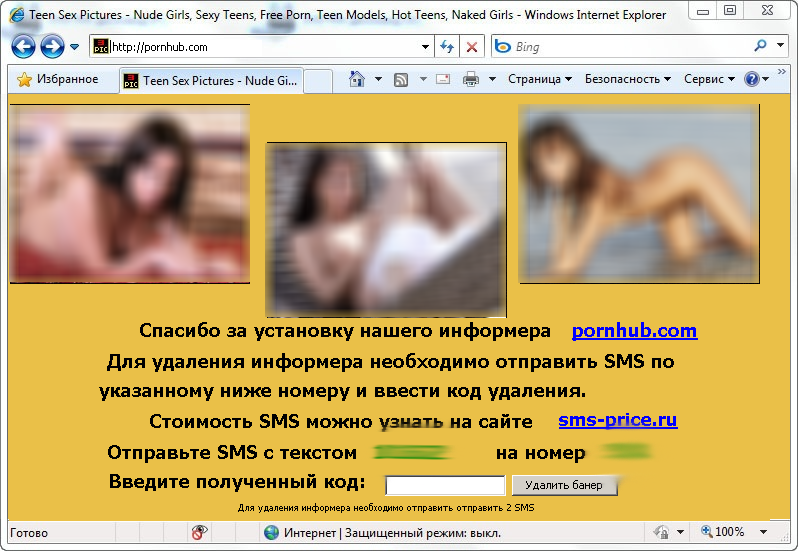798x551 pixels.
Task: Expand the feeds dropdown arrow
Action: pyautogui.click(x=423, y=79)
